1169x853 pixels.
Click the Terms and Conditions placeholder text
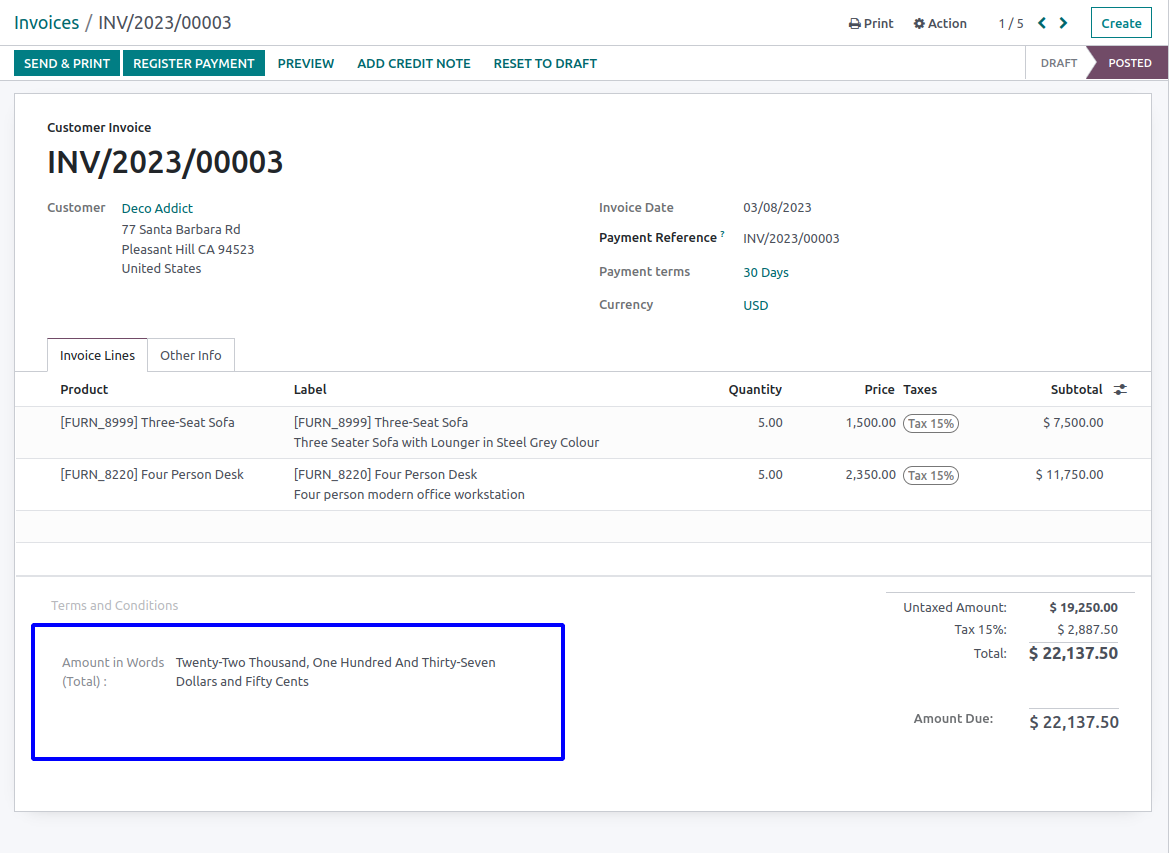pos(115,605)
